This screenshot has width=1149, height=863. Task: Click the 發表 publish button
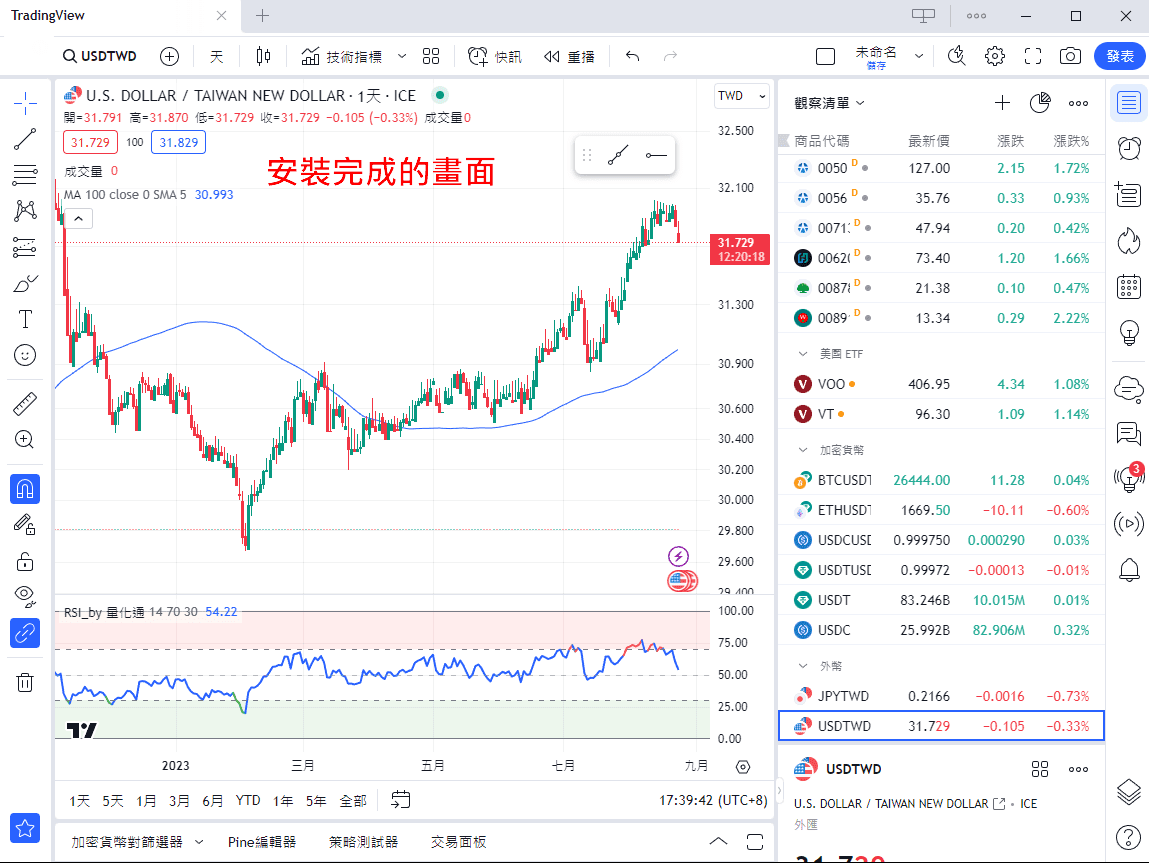(x=1119, y=56)
